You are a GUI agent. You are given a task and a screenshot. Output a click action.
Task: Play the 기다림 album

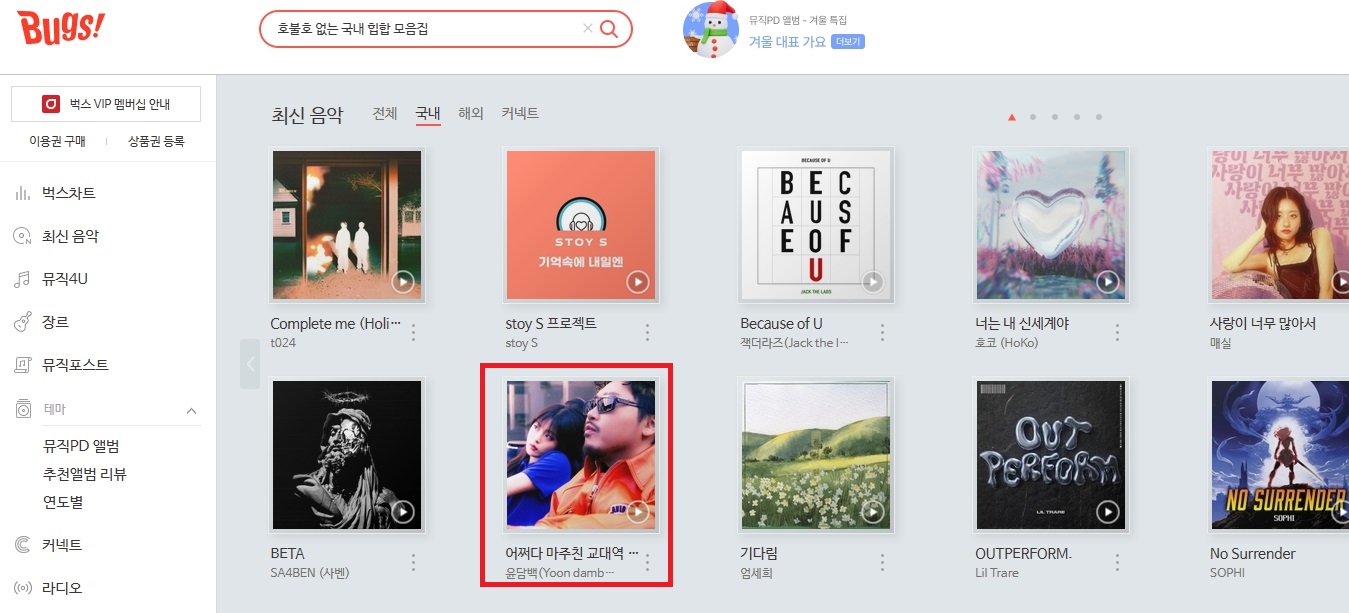tap(873, 512)
